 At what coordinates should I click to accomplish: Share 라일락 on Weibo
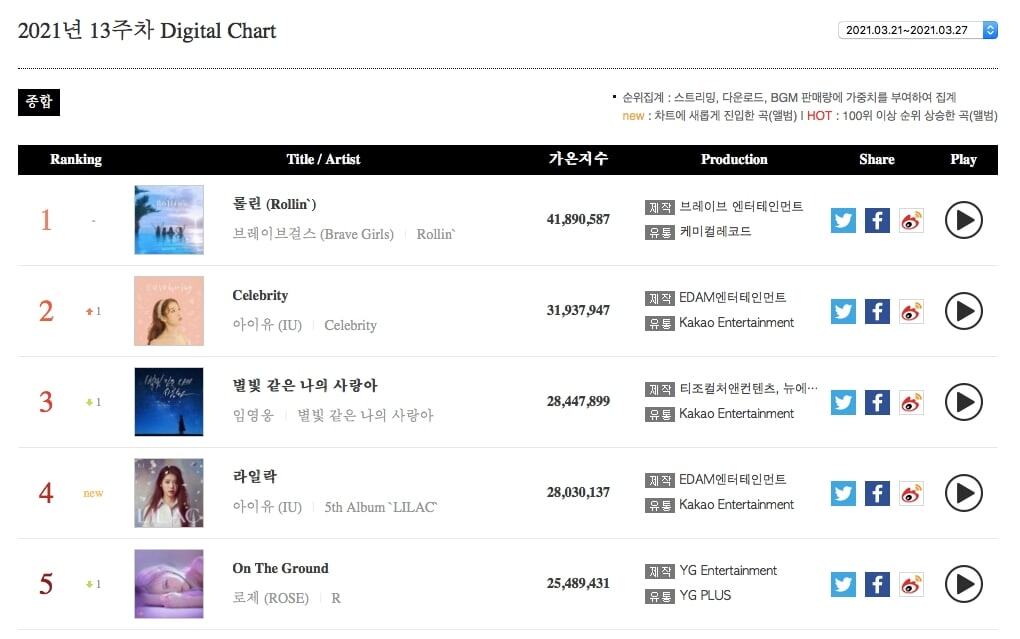[911, 493]
